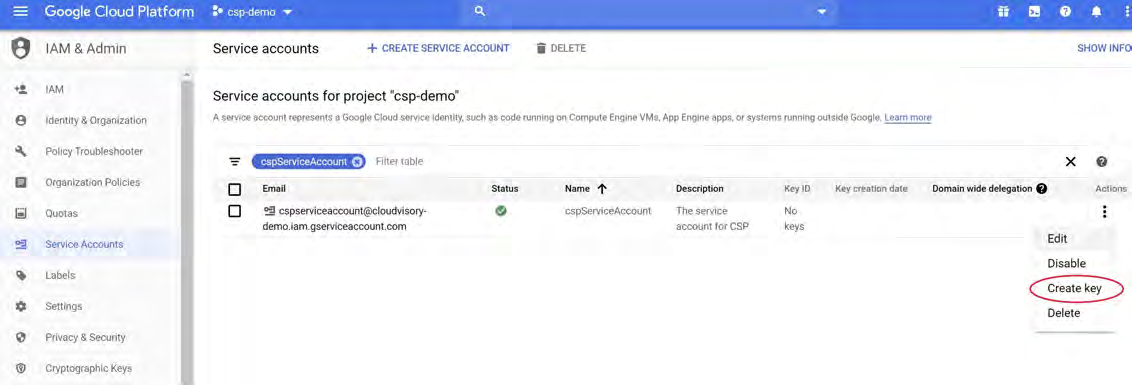The width and height of the screenshot is (1132, 385).
Task: Open Quotas in sidebar
Action: (x=61, y=214)
